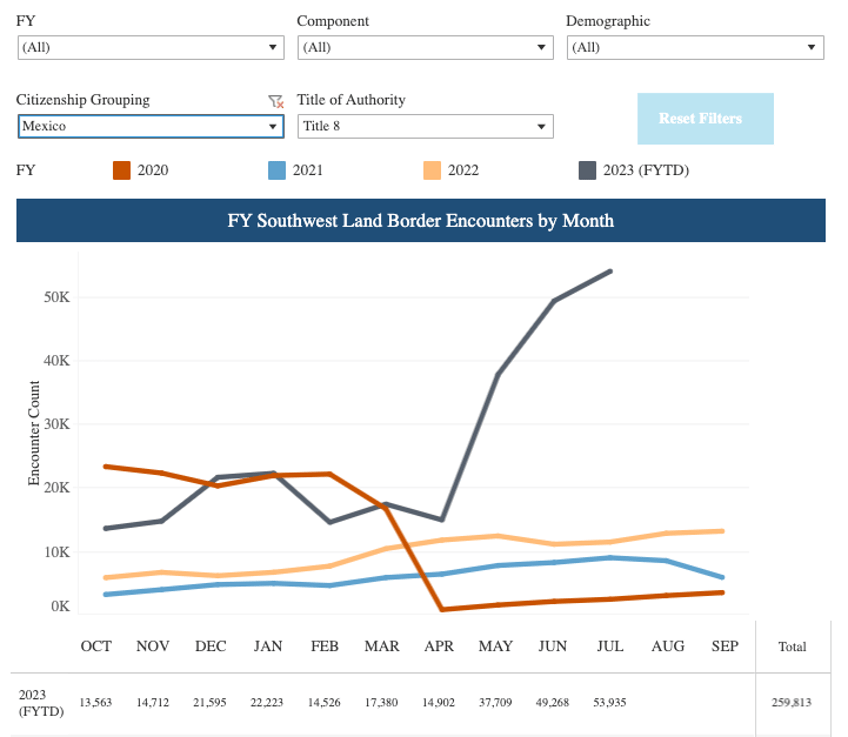Click the Total column header
This screenshot has width=848, height=737.
point(792,647)
